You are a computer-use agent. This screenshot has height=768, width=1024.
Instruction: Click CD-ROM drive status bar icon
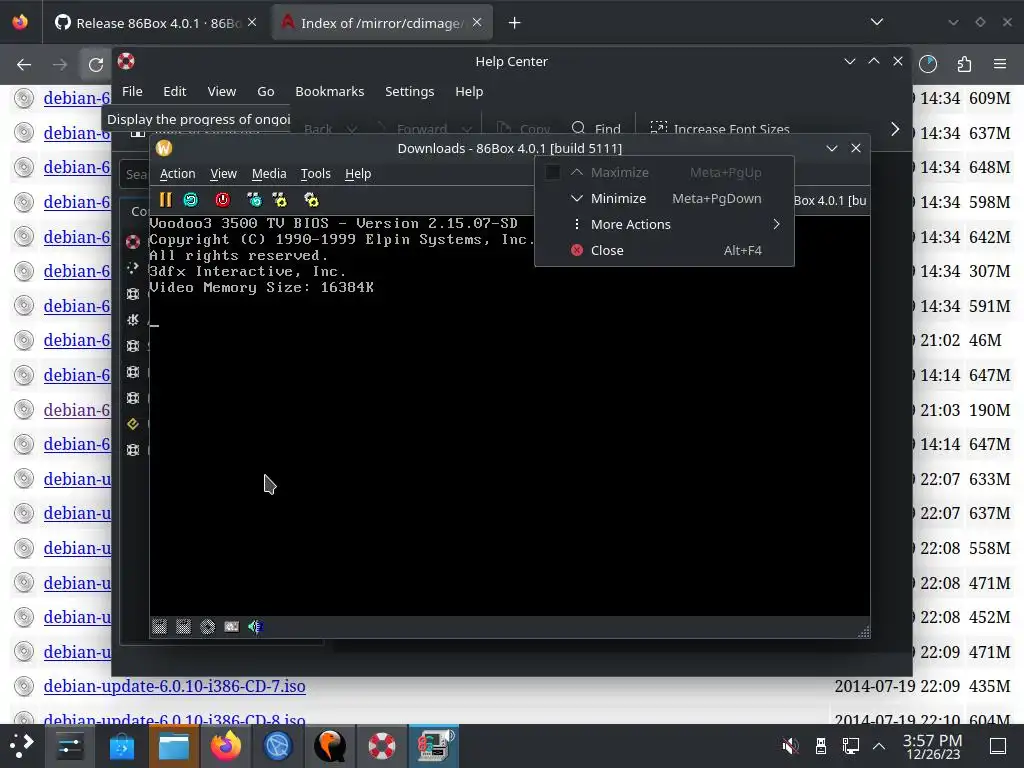[208, 627]
